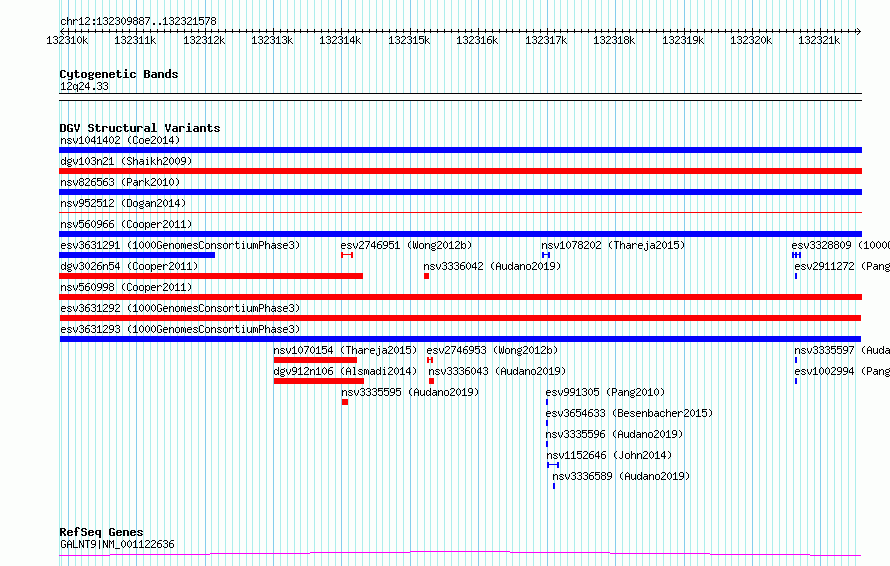890x566 pixels.
Task: Click the esv2911272 variant label
Action: pyautogui.click(x=842, y=266)
